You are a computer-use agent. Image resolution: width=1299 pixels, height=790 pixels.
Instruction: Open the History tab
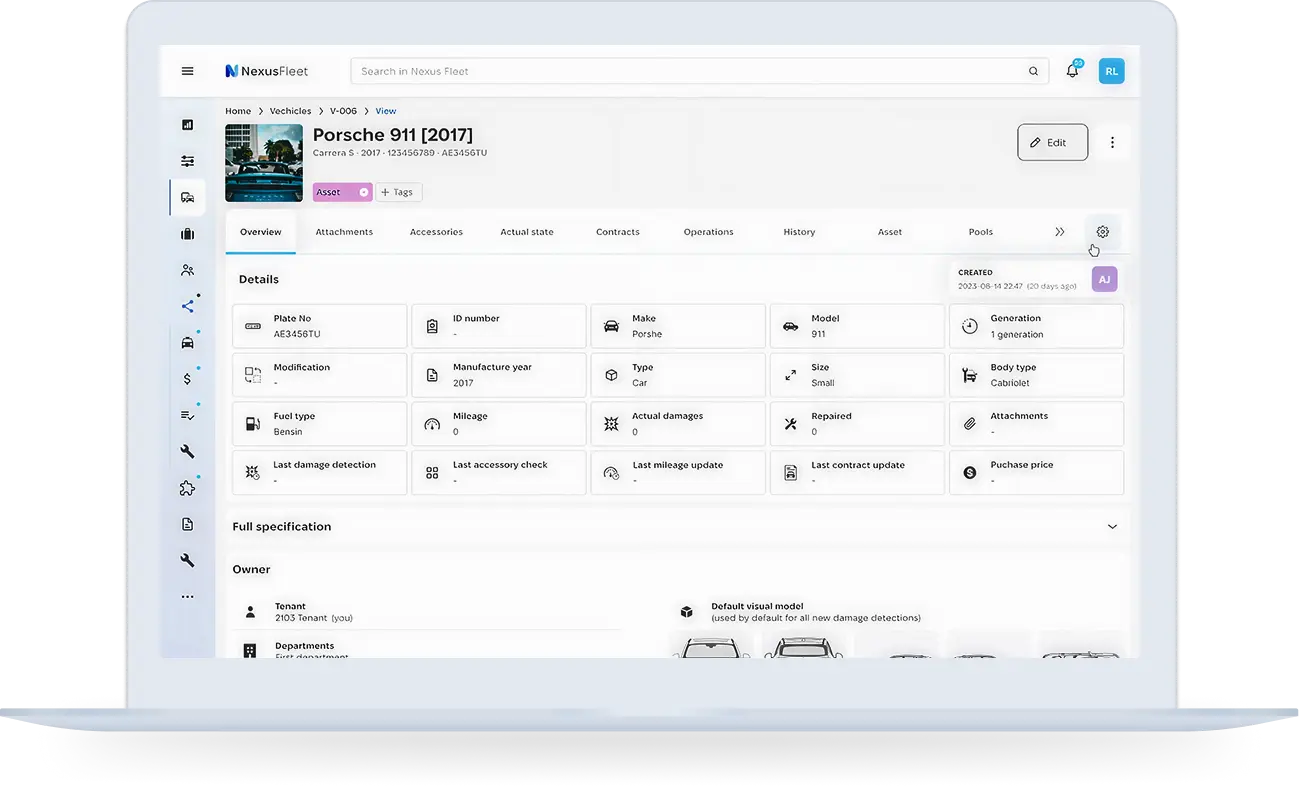pyautogui.click(x=799, y=232)
